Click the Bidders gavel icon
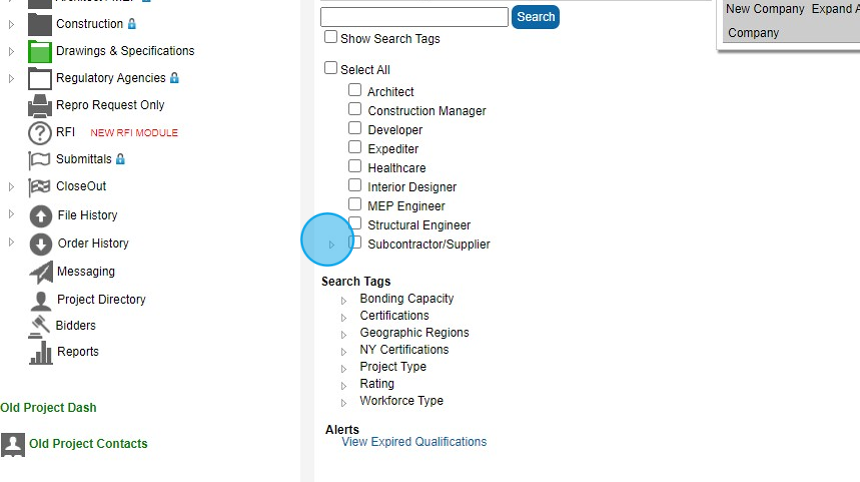Screen dimensions: 860x482 pos(40,326)
